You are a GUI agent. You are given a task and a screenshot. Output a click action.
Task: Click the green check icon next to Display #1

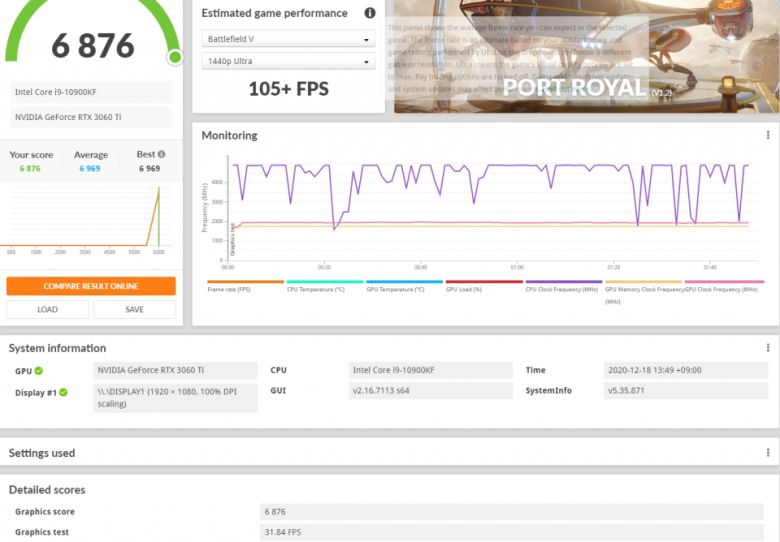coord(63,393)
